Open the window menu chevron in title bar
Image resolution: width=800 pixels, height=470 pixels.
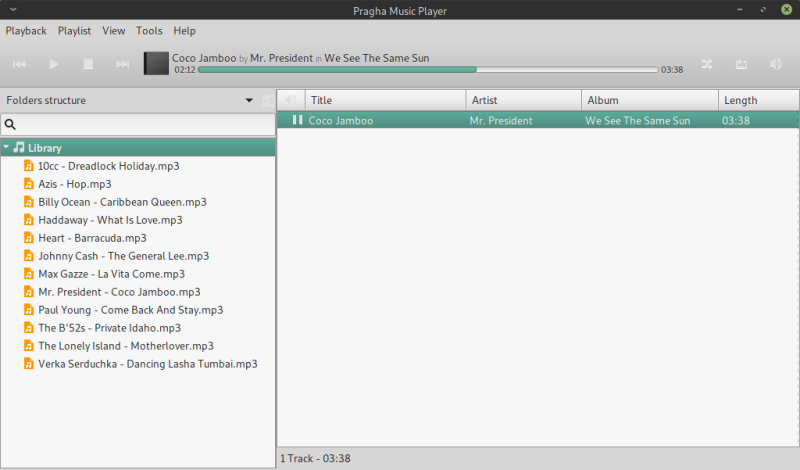(x=13, y=10)
